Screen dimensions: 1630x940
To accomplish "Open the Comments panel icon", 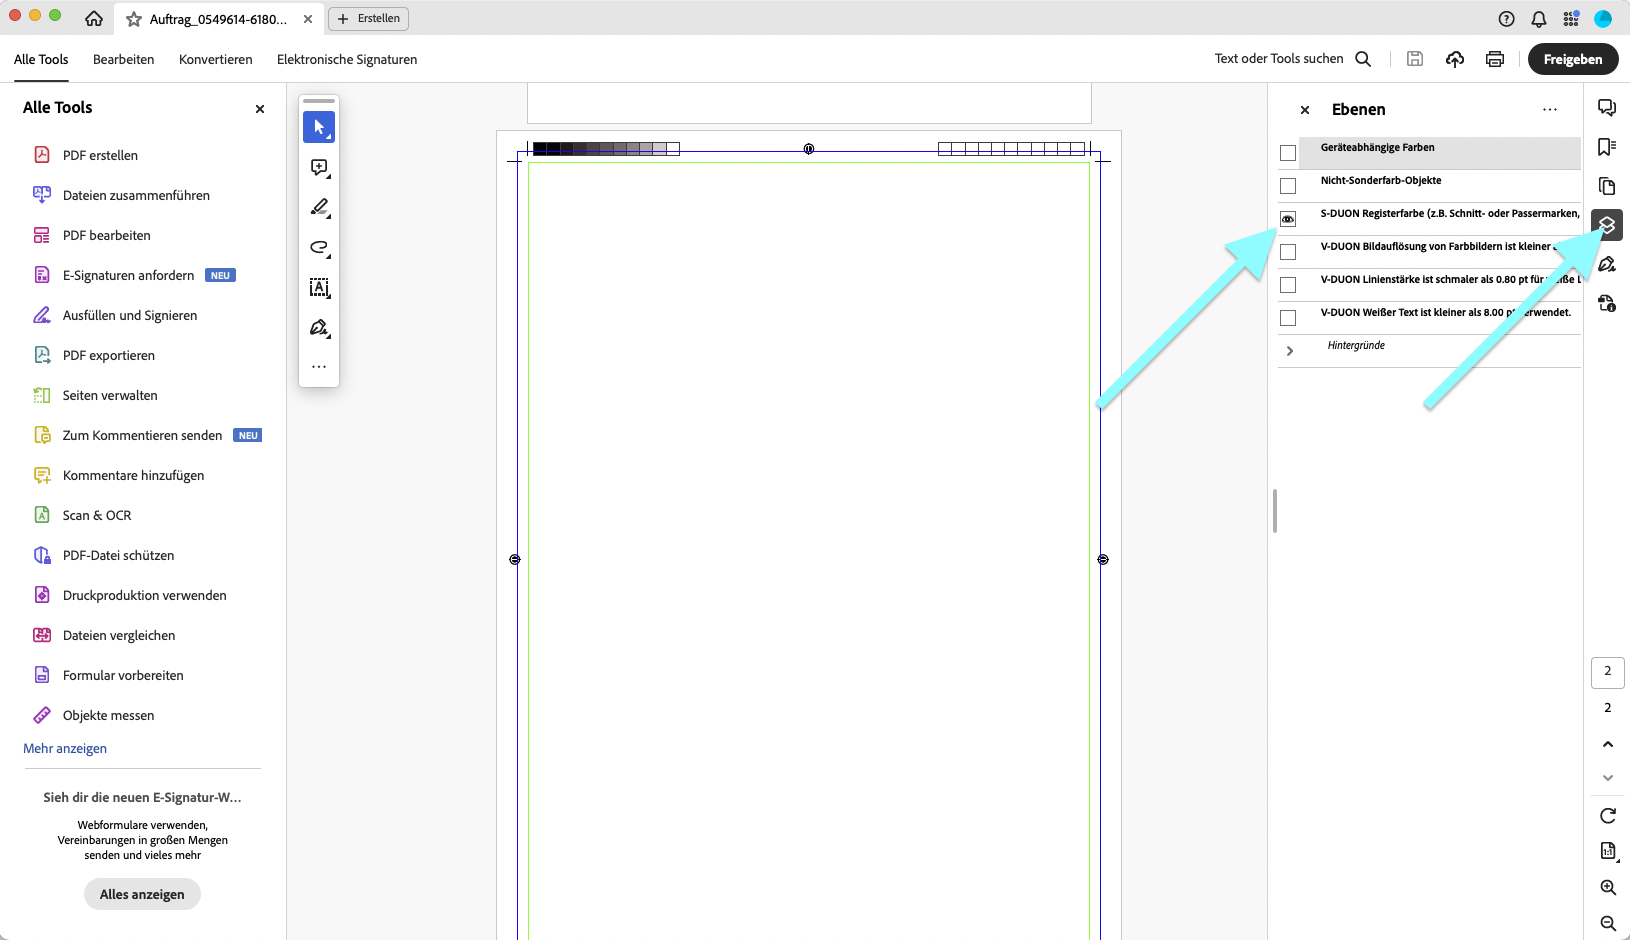I will point(1607,108).
